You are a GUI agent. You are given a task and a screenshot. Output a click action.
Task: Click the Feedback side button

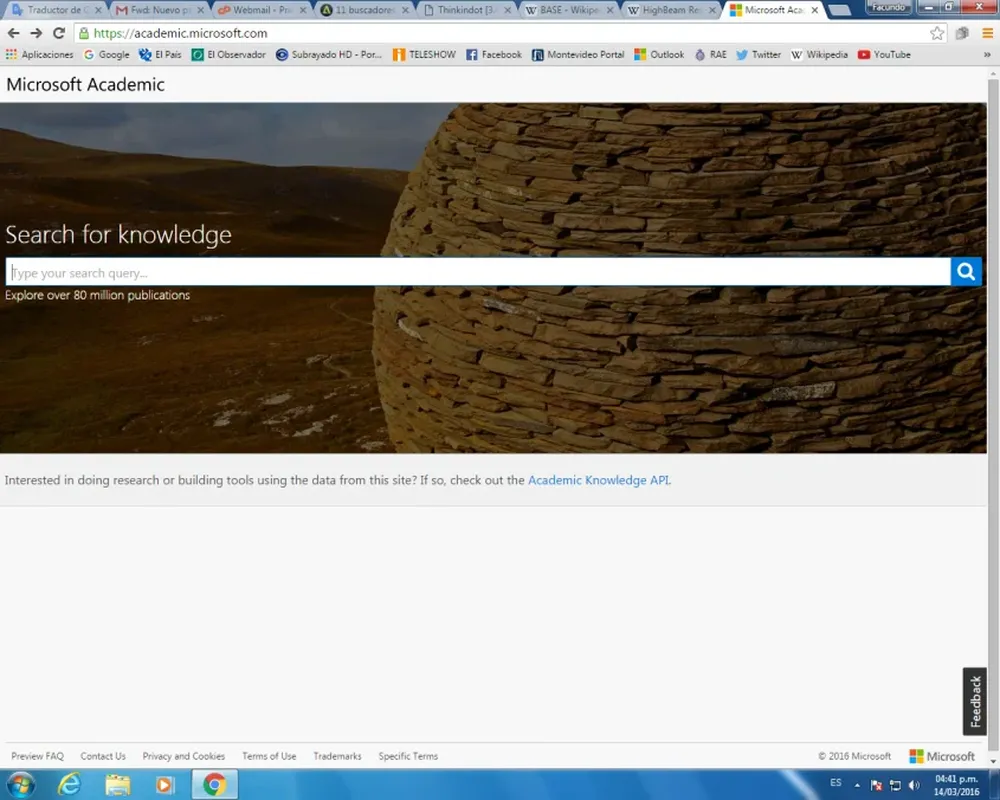[x=975, y=701]
